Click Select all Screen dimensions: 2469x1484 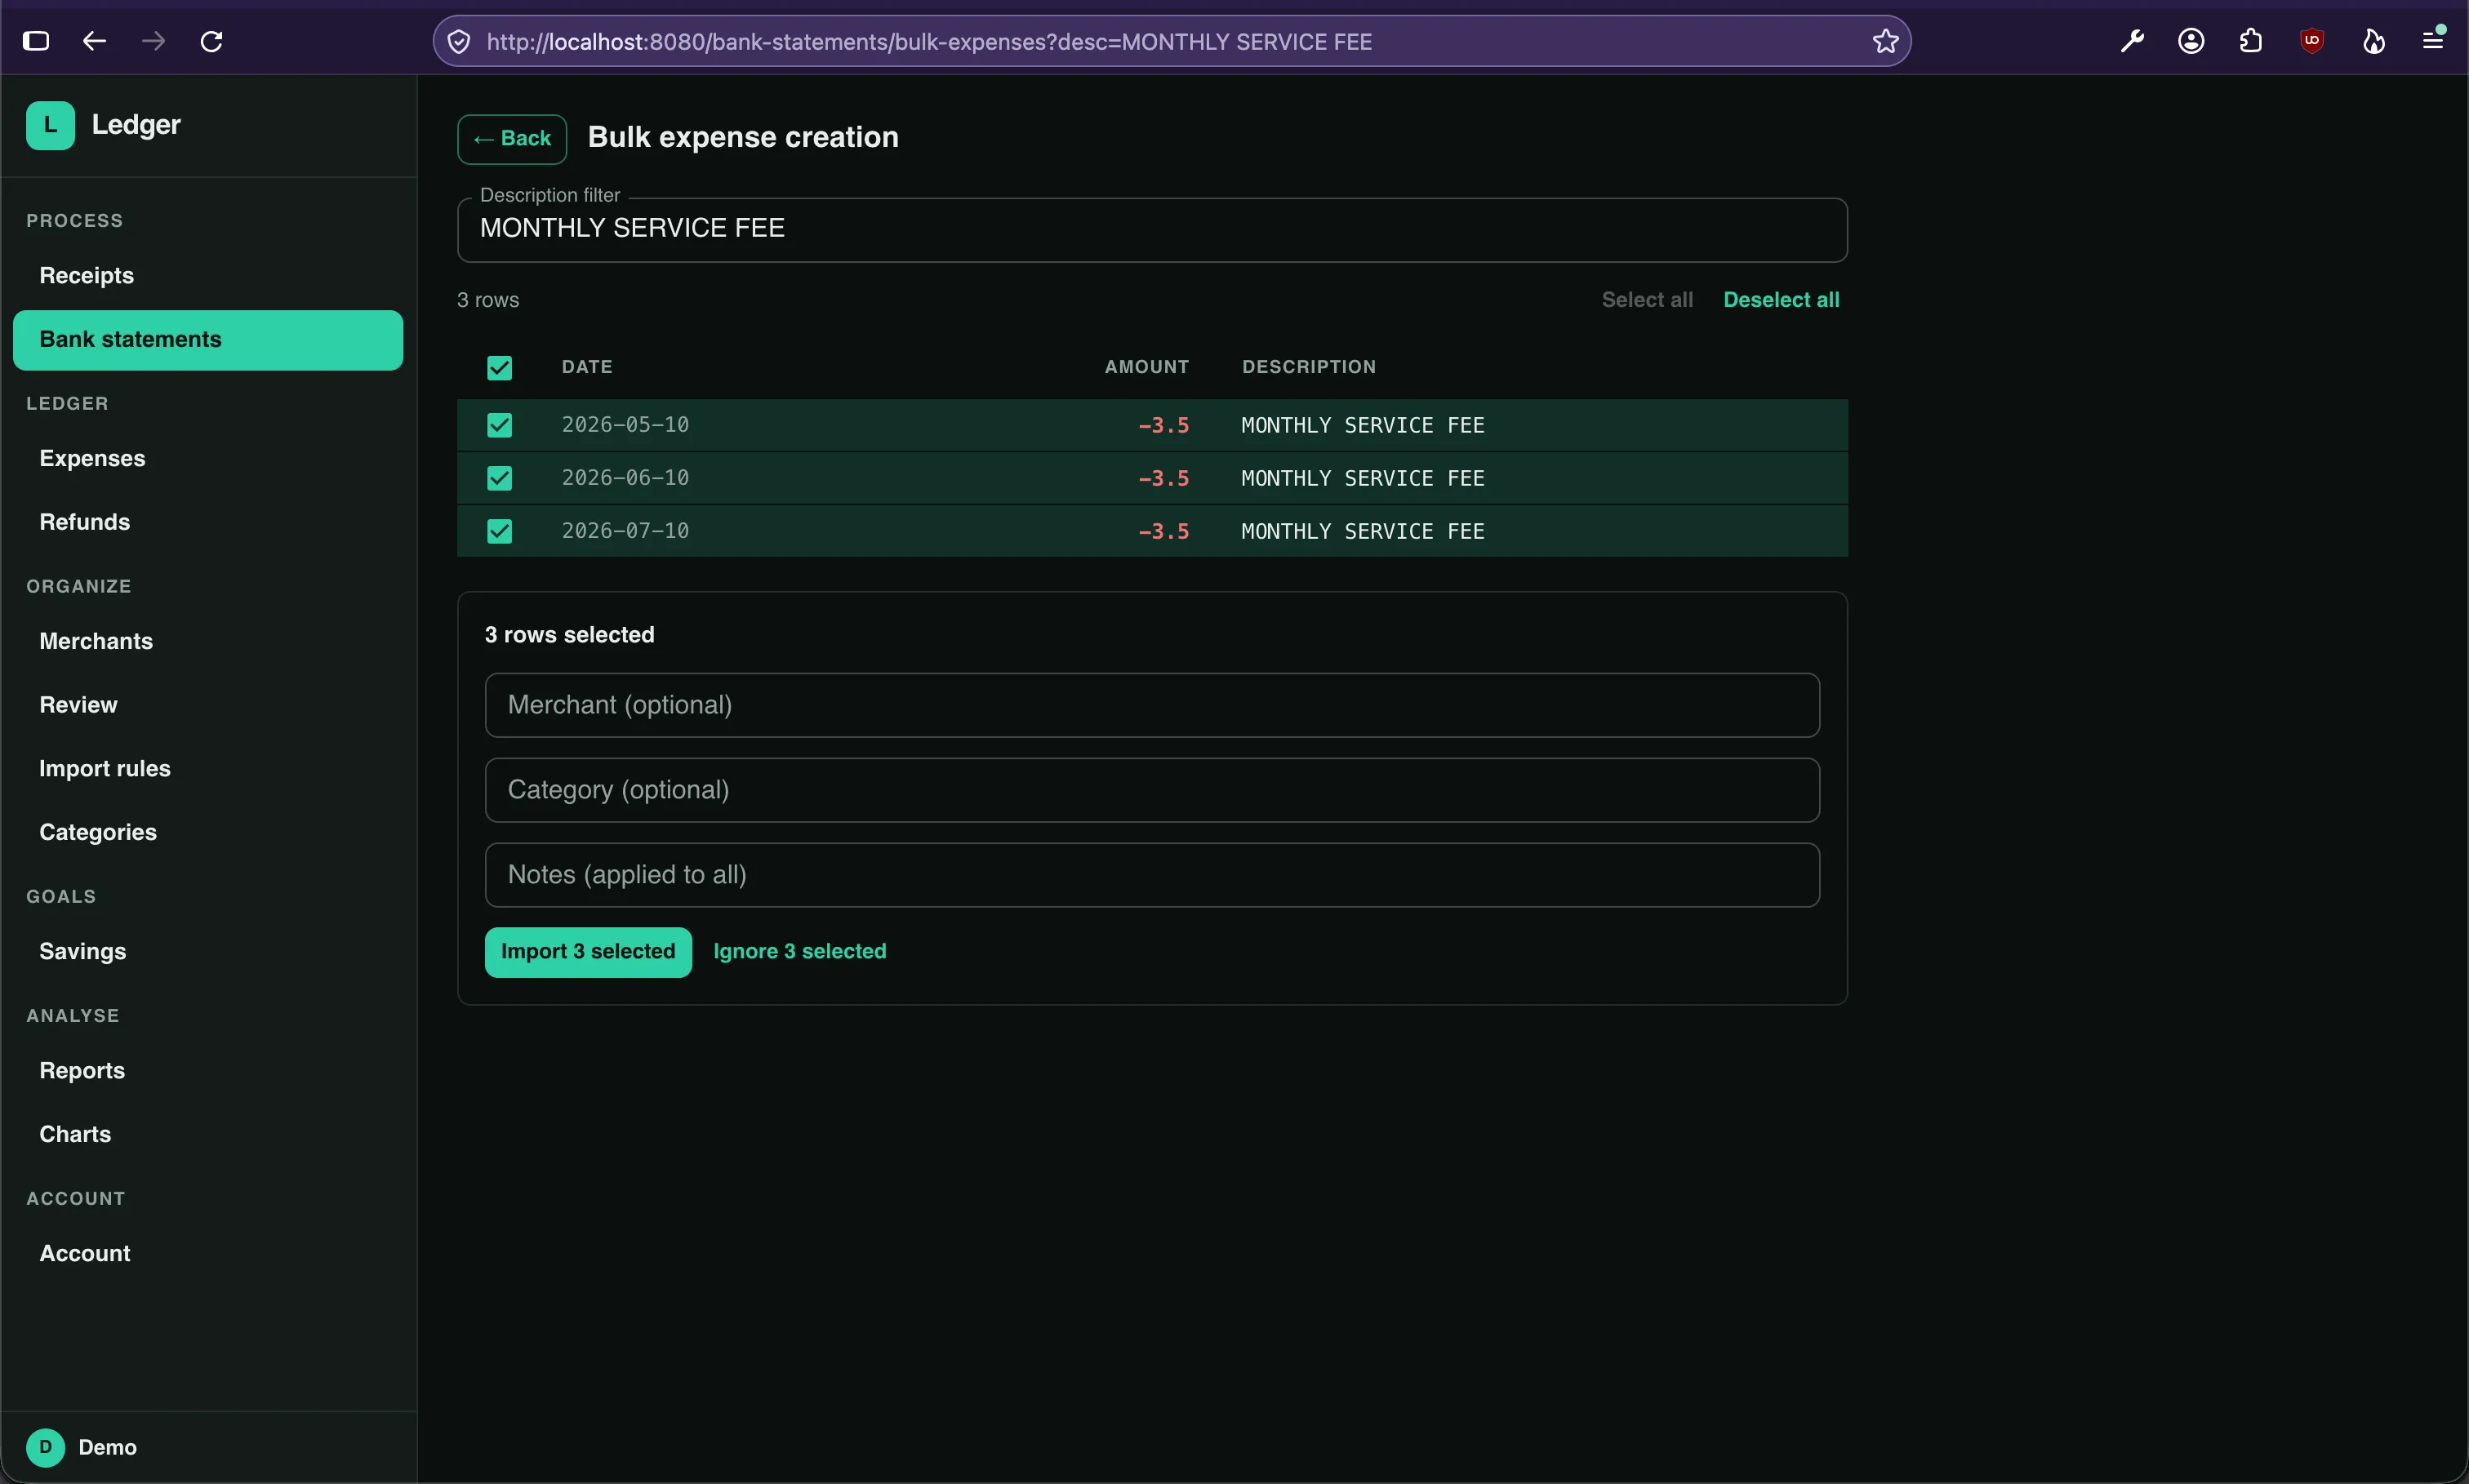click(x=1647, y=300)
